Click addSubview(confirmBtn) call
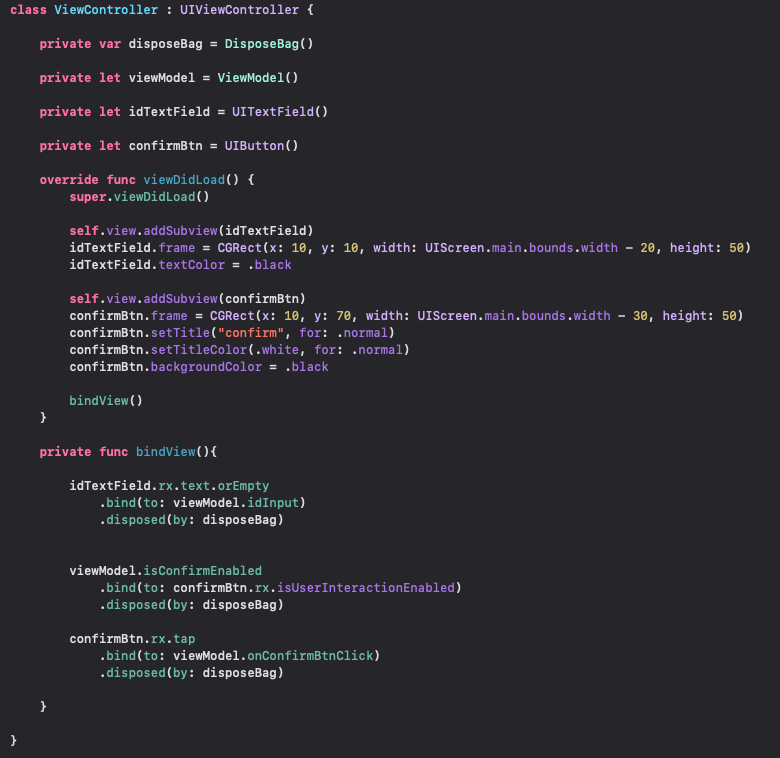 click(224, 299)
